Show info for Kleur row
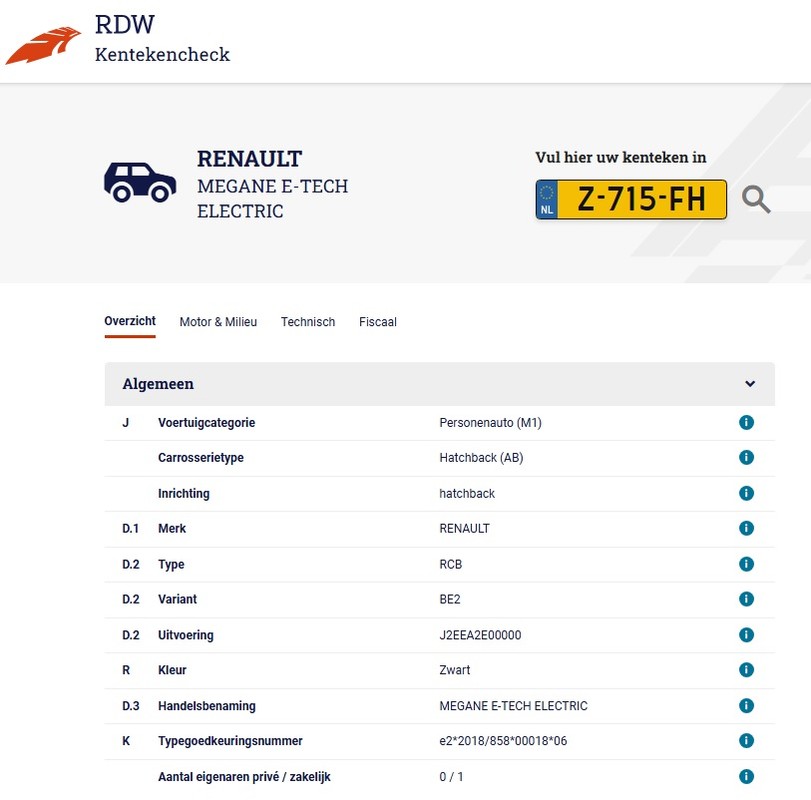 (745, 670)
